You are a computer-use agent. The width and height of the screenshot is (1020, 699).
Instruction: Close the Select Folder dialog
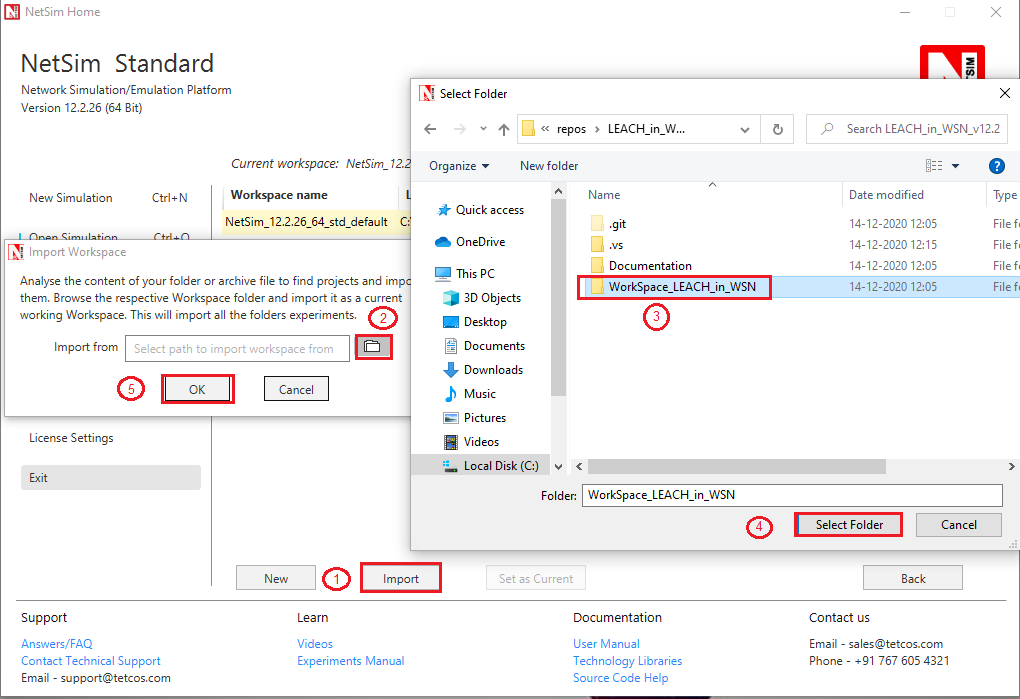pyautogui.click(x=1004, y=94)
